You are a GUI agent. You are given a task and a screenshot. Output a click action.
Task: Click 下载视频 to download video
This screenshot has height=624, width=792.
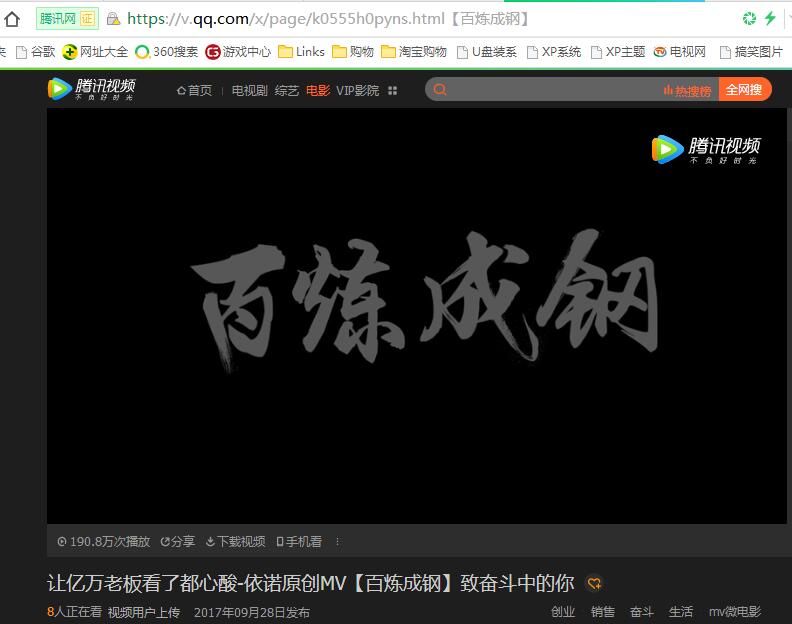click(x=236, y=542)
